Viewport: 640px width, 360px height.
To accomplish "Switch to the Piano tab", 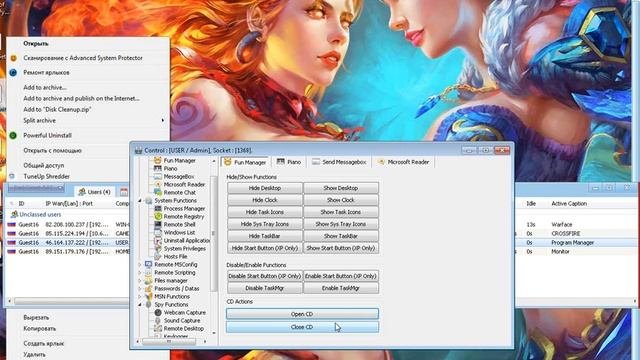I will 289,162.
